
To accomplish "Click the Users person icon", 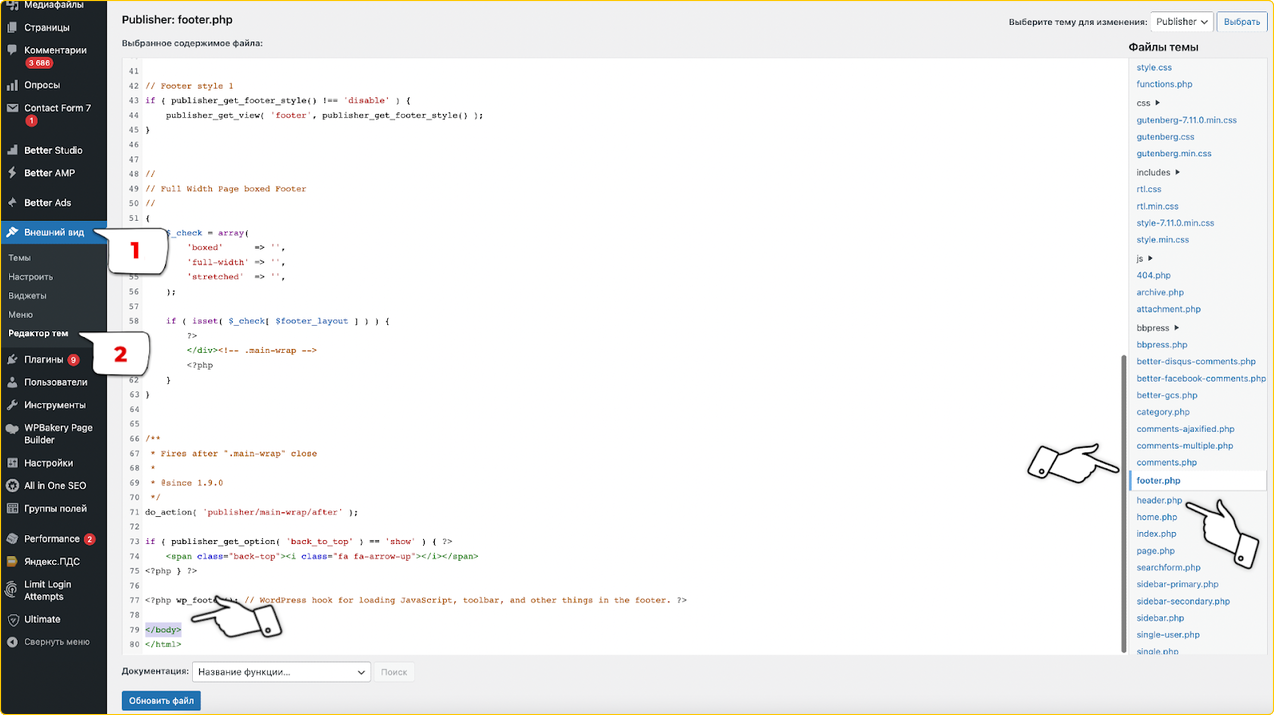I will click(12, 382).
